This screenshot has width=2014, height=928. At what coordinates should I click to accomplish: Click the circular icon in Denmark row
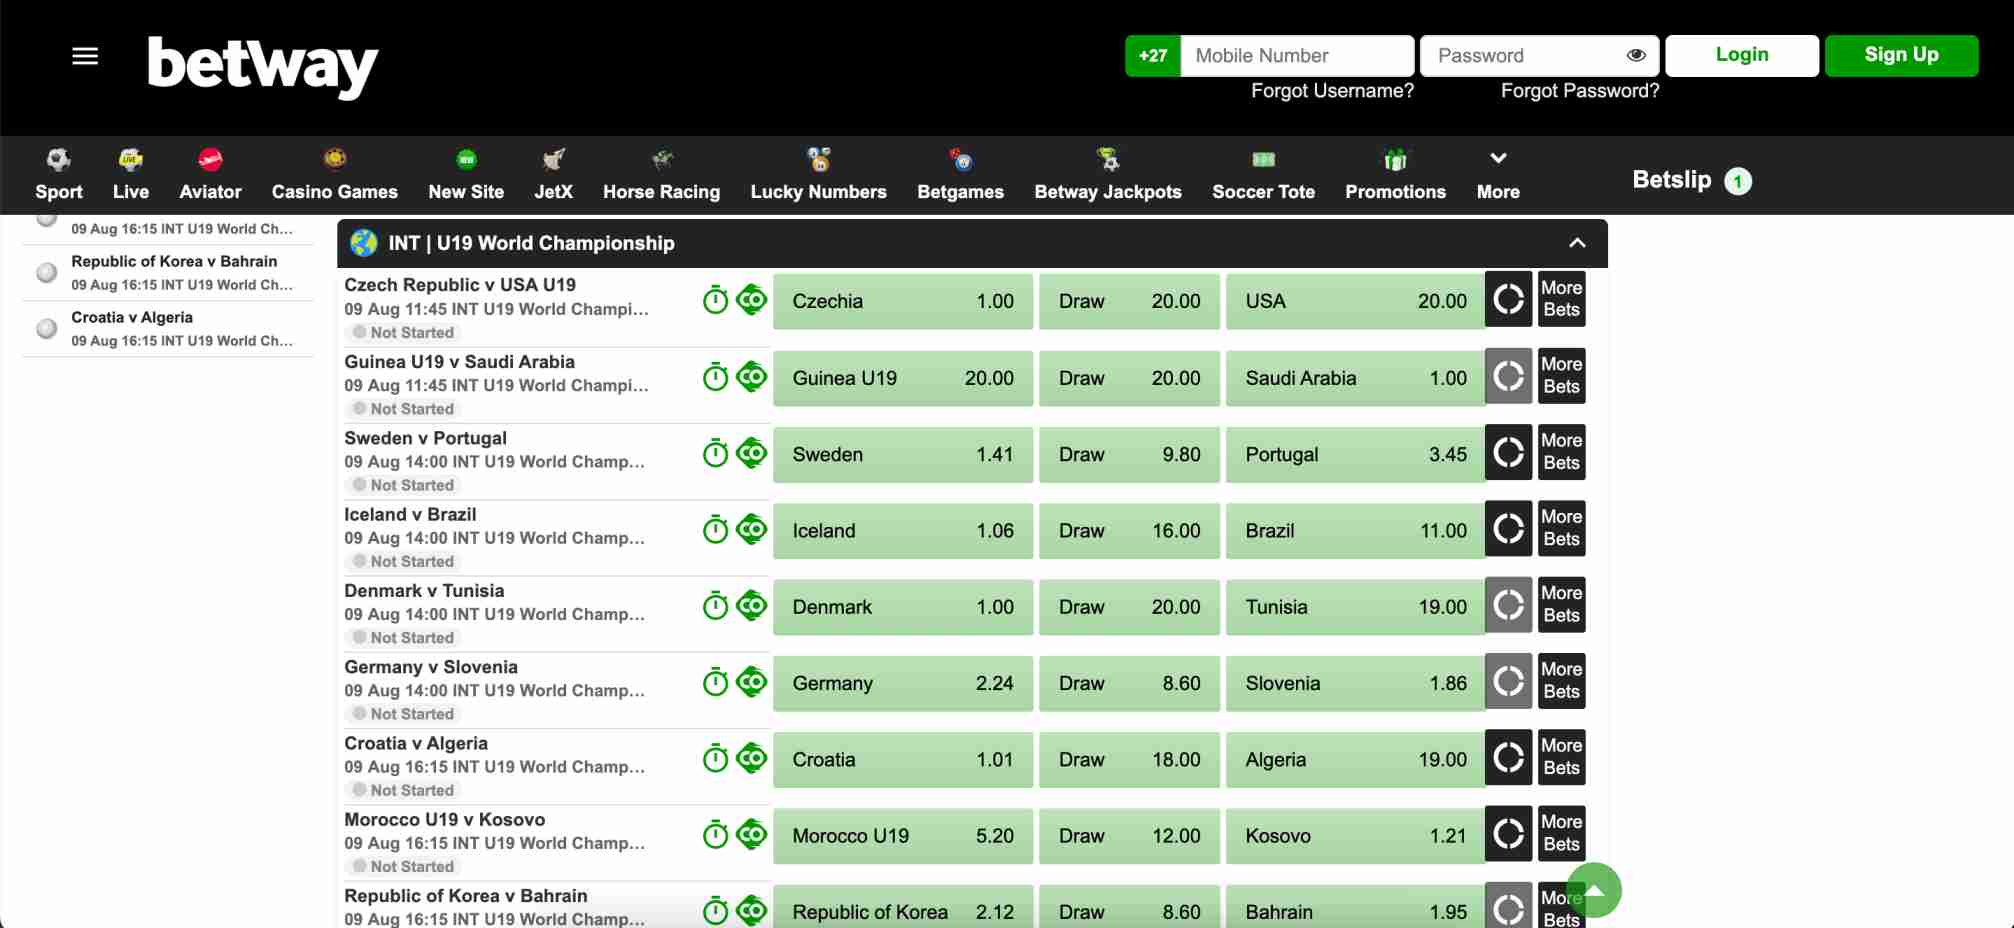point(1508,605)
